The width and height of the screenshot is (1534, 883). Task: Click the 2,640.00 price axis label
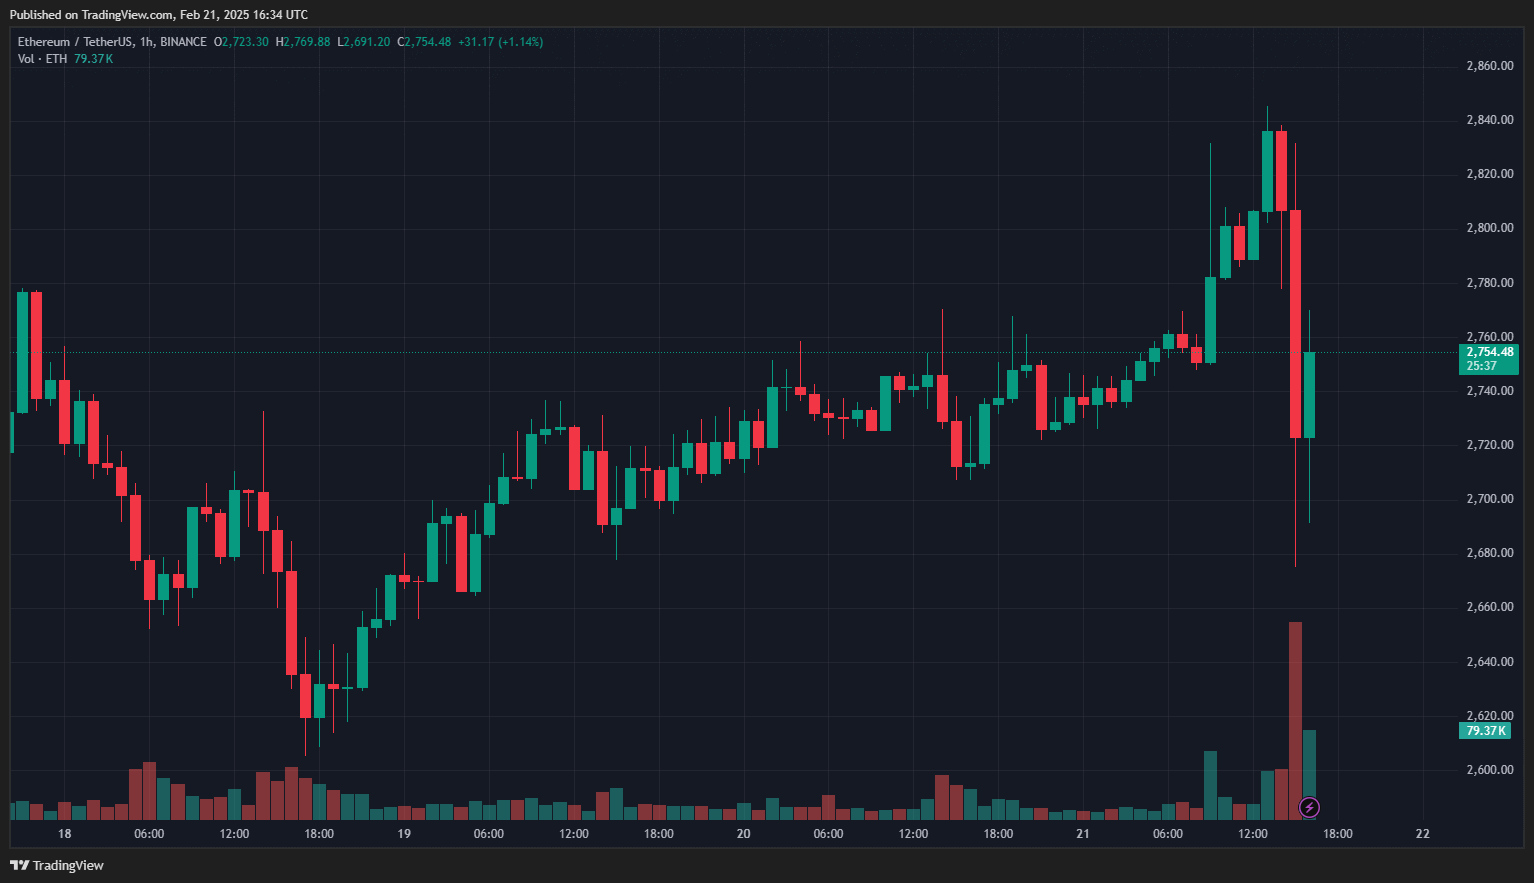point(1489,662)
